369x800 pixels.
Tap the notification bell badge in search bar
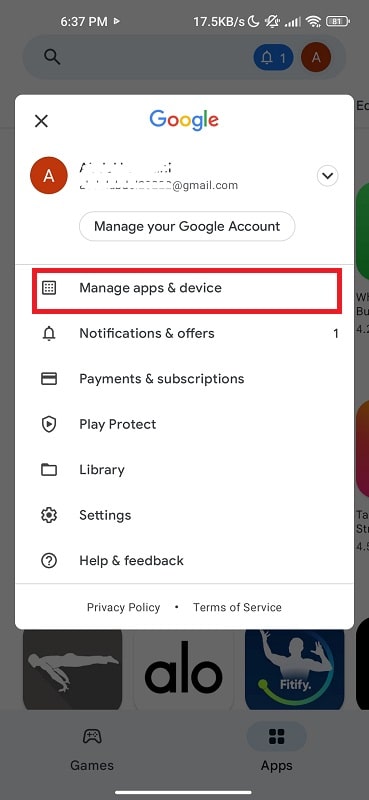pos(274,58)
